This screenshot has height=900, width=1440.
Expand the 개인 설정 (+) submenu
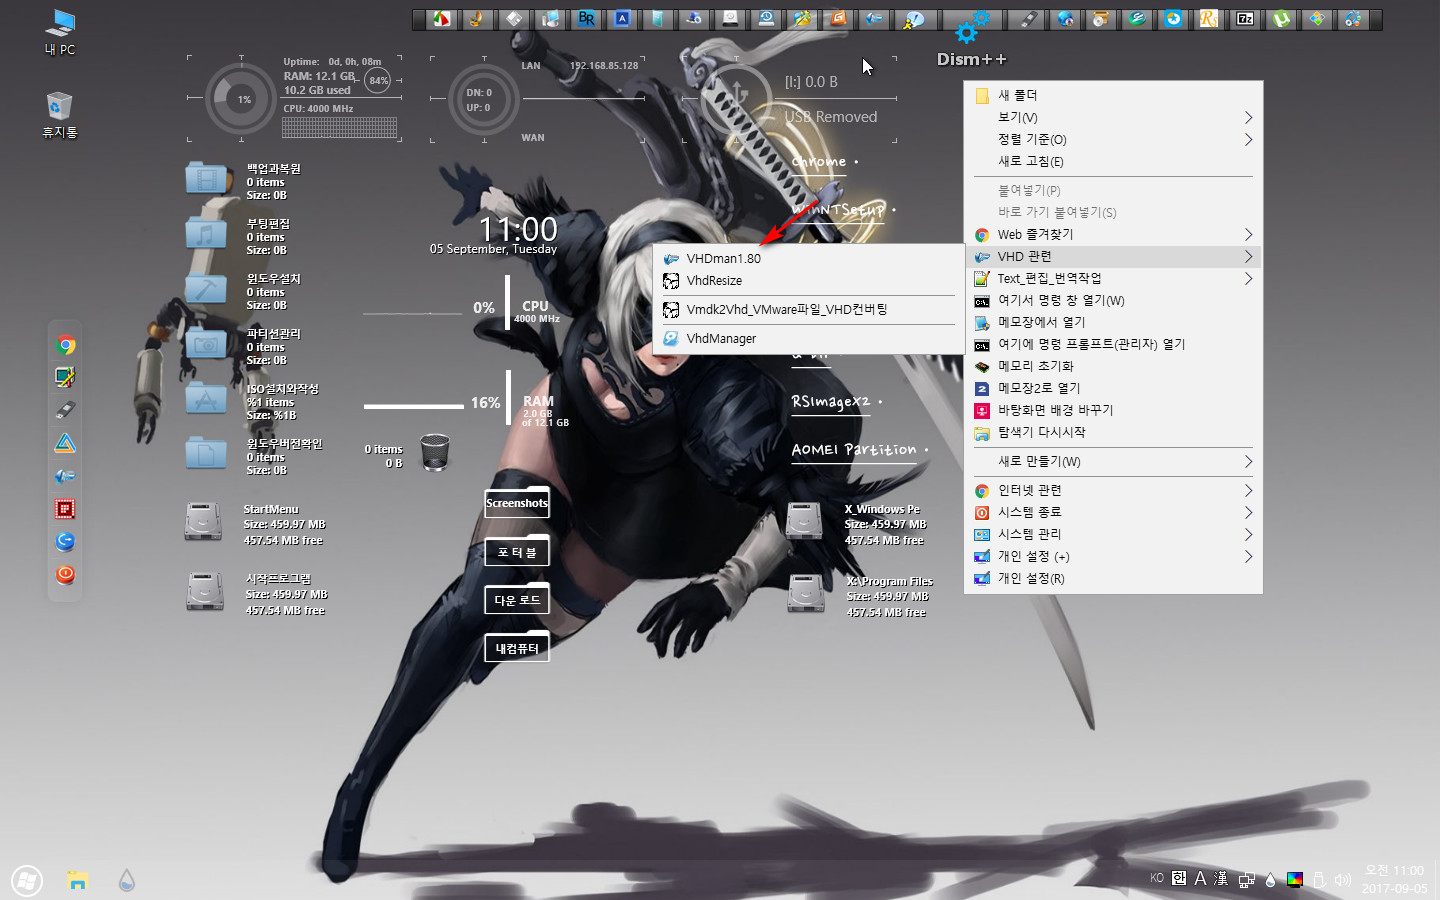(x=1113, y=556)
